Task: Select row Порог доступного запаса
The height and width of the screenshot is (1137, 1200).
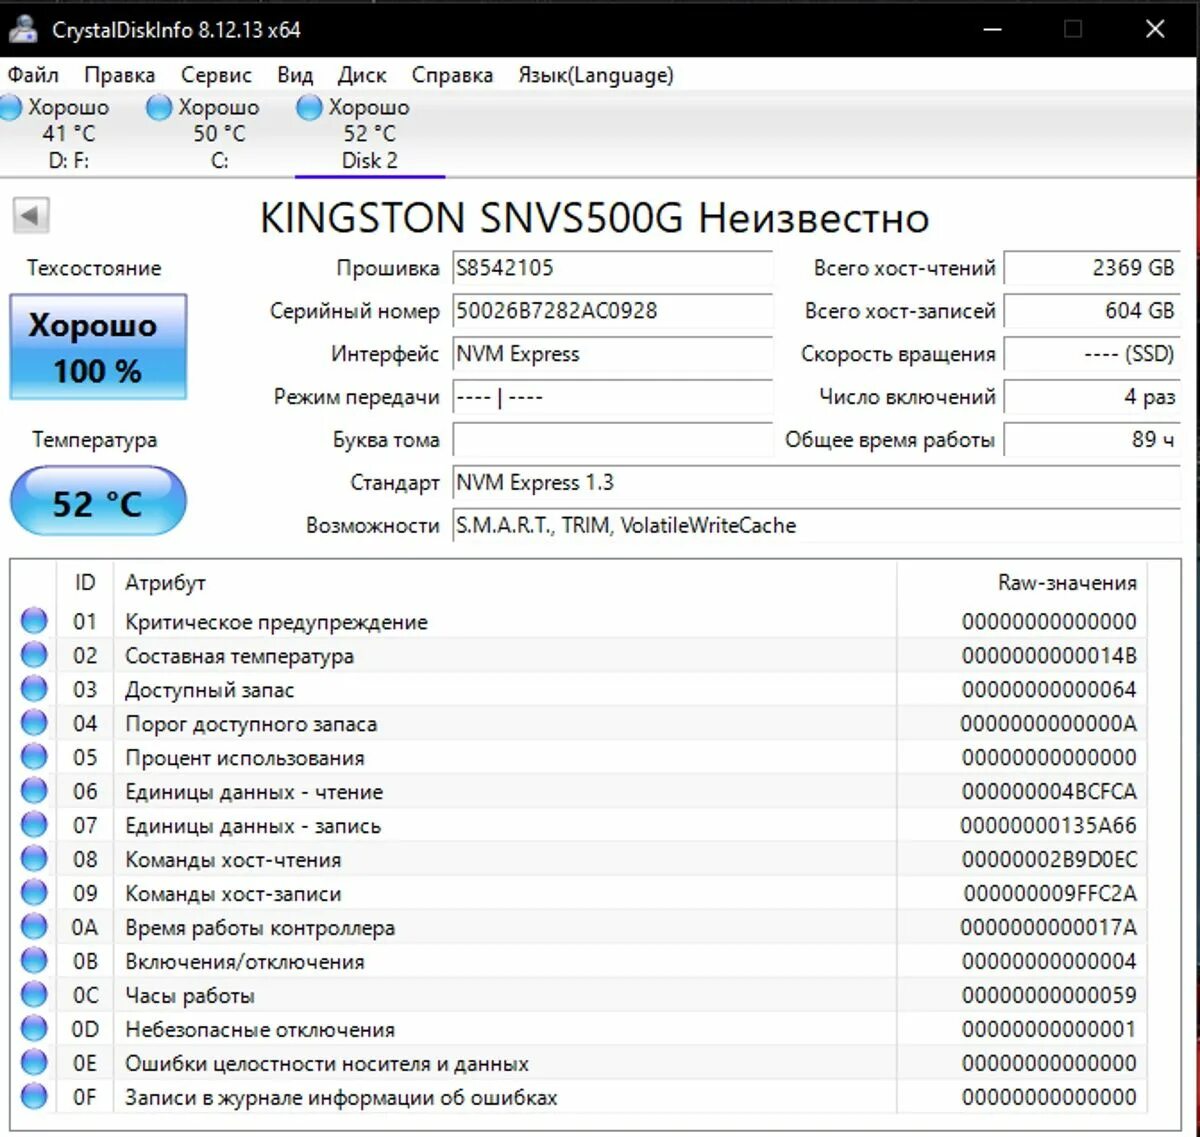Action: coord(579,723)
